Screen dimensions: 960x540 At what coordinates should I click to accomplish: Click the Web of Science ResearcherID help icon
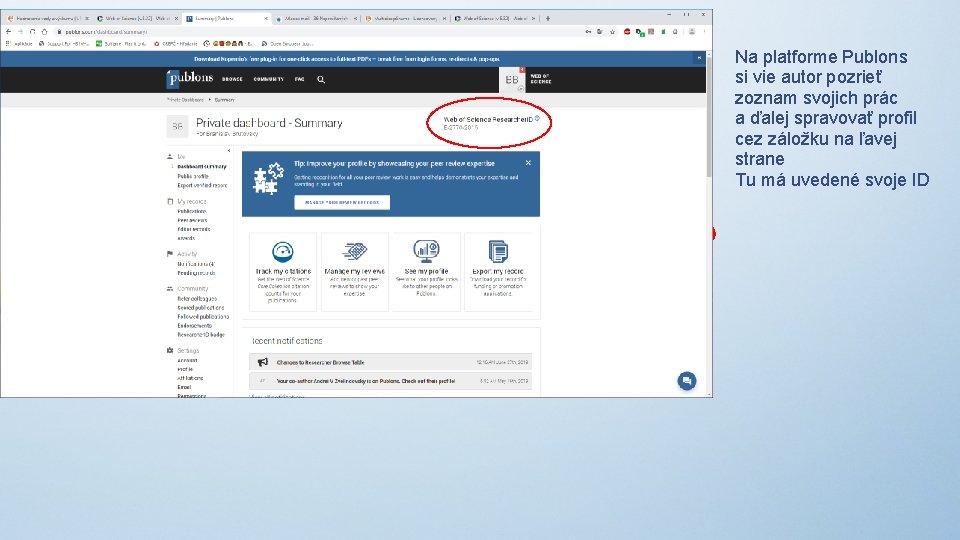[538, 118]
